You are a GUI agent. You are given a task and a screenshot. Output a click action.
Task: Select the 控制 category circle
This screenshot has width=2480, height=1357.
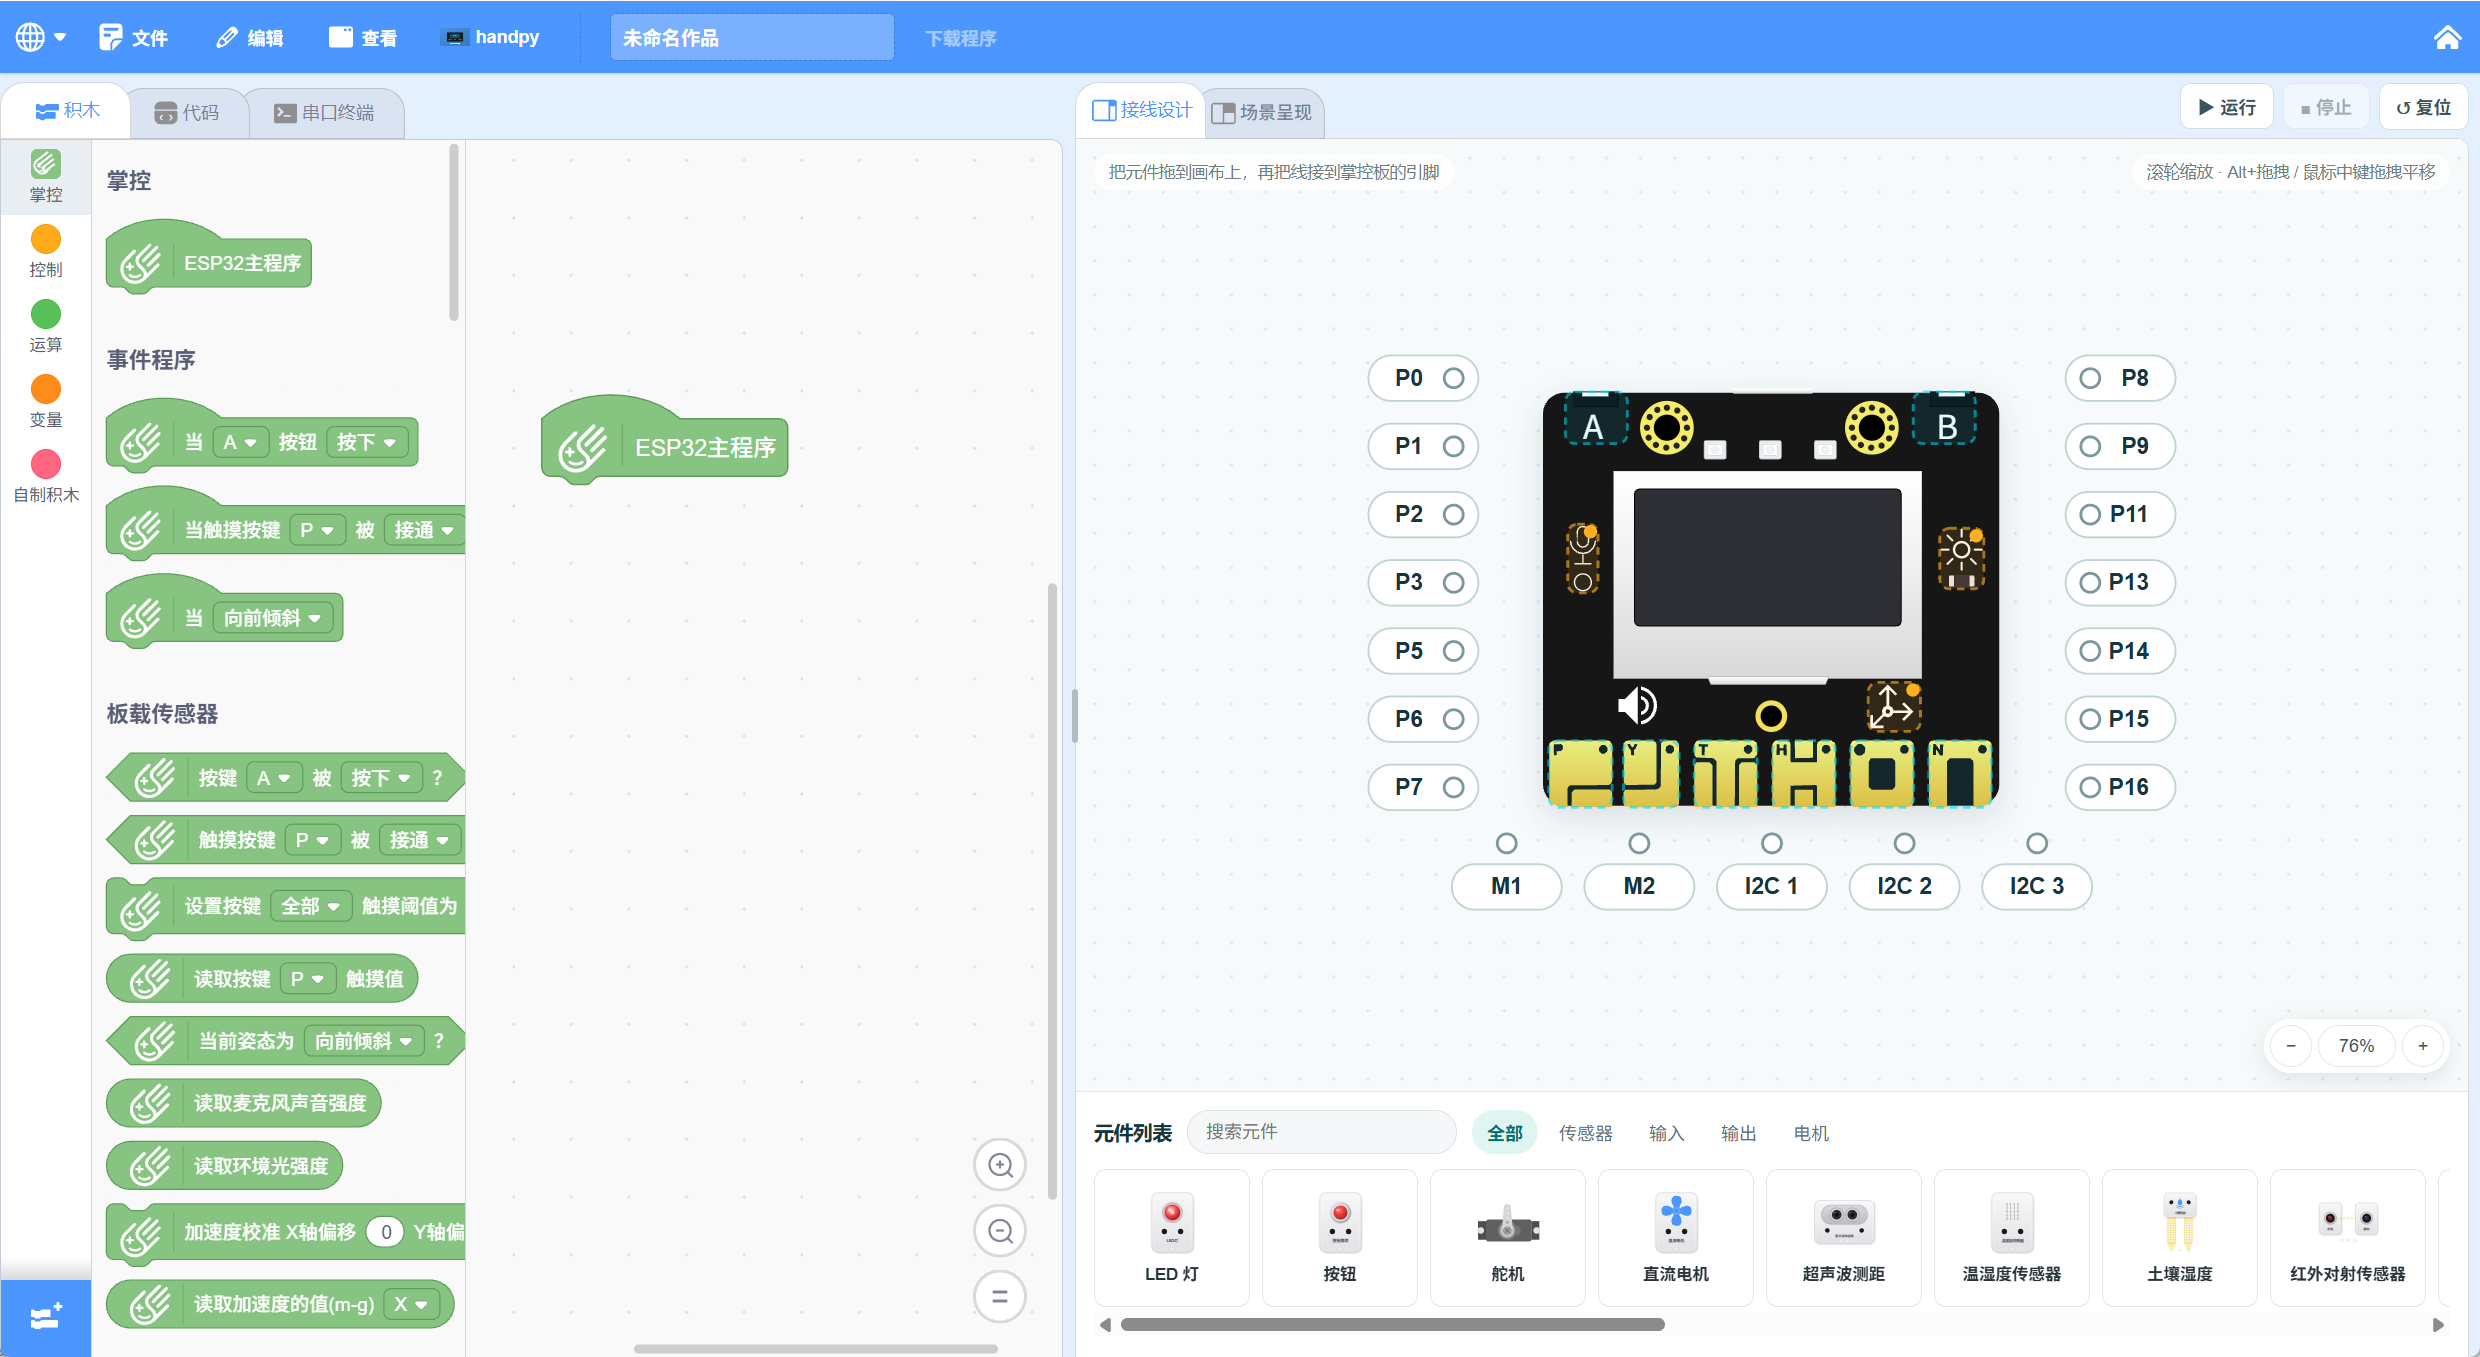(46, 239)
